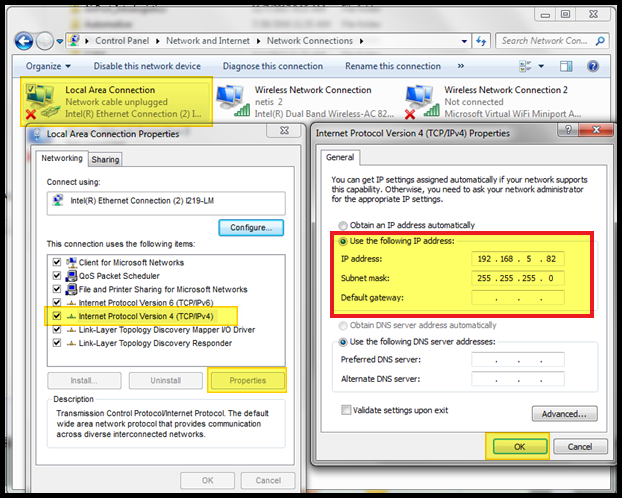
Task: Toggle QoS Packet Scheduler checkbox
Action: 57,276
